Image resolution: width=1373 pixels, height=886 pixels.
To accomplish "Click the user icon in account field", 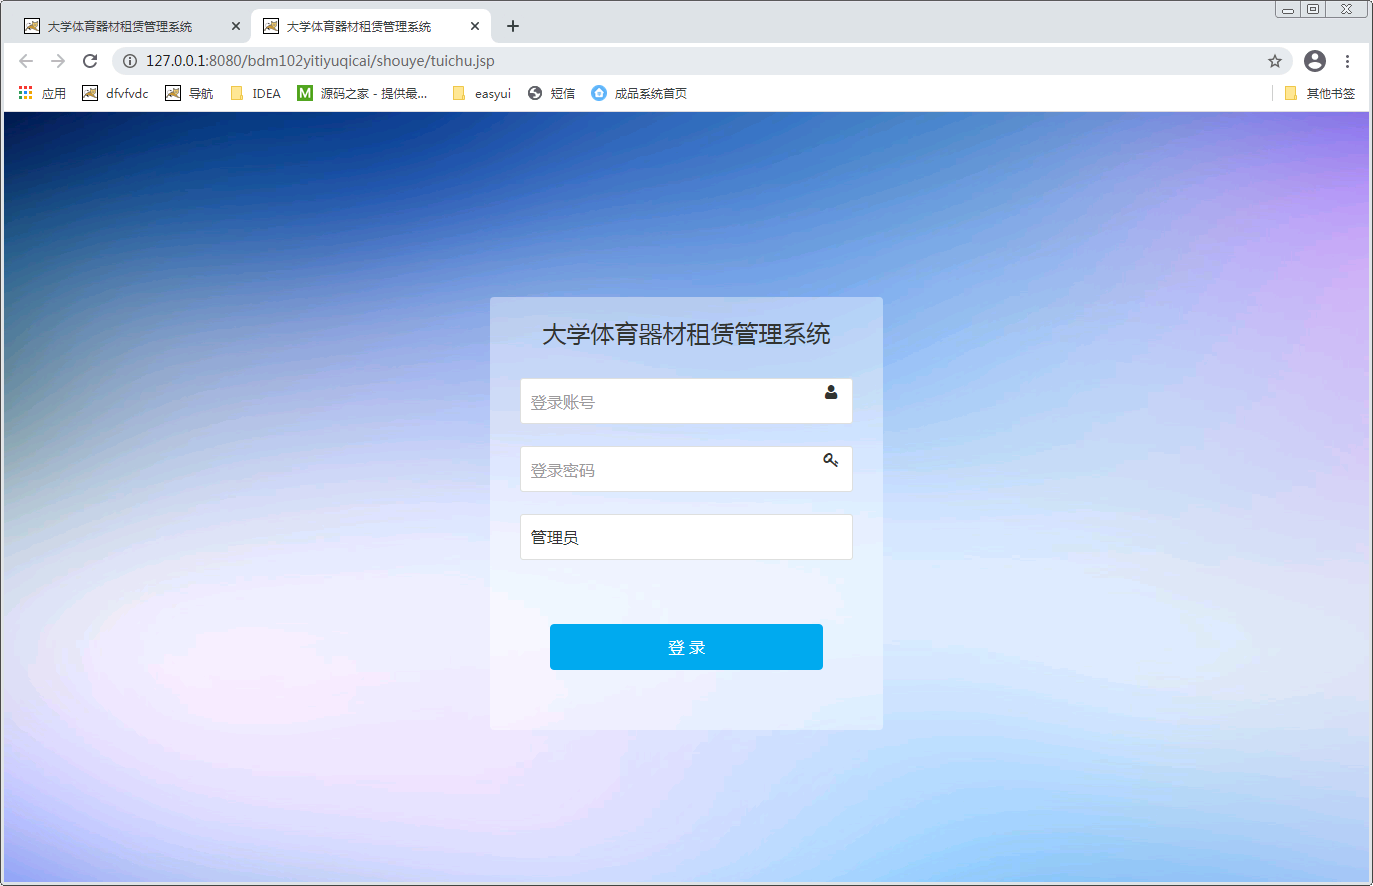I will [831, 392].
